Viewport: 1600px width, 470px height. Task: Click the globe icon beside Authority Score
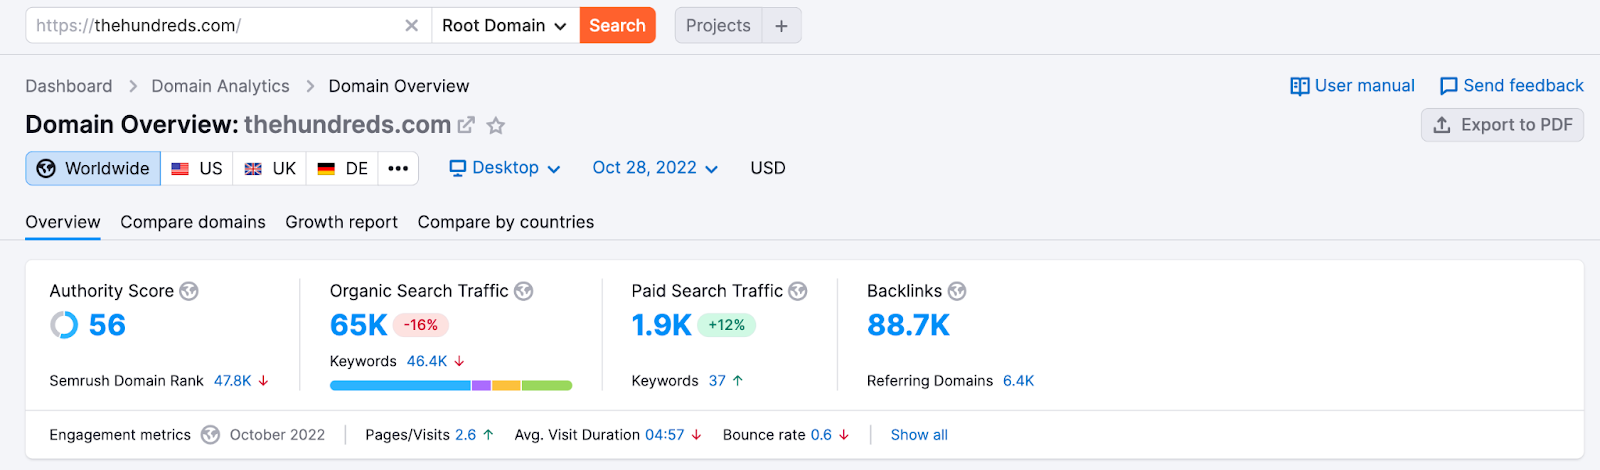click(x=189, y=291)
